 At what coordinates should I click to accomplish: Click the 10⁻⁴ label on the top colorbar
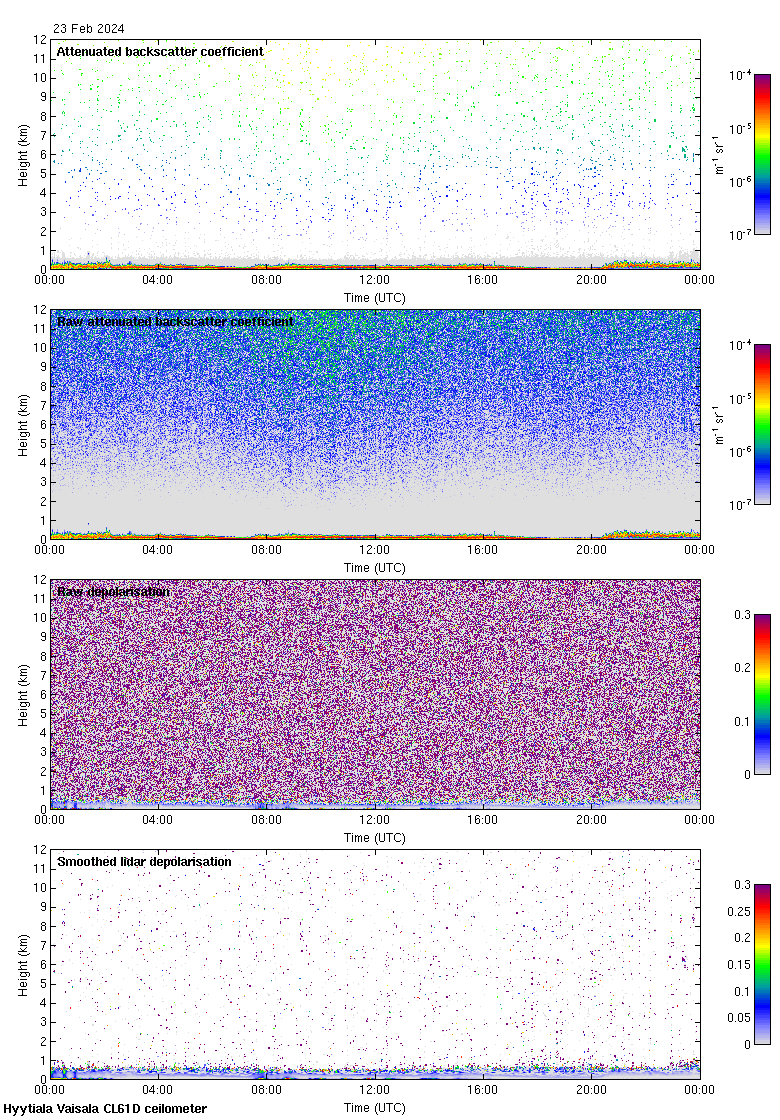(740, 75)
